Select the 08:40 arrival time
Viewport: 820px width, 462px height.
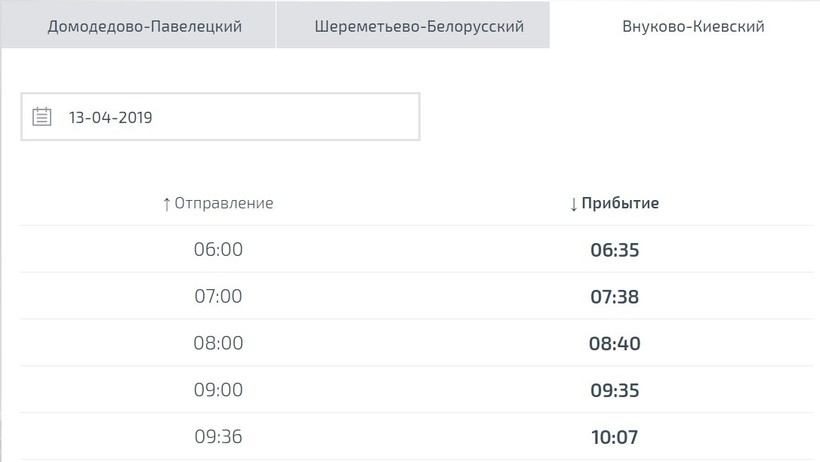(614, 344)
